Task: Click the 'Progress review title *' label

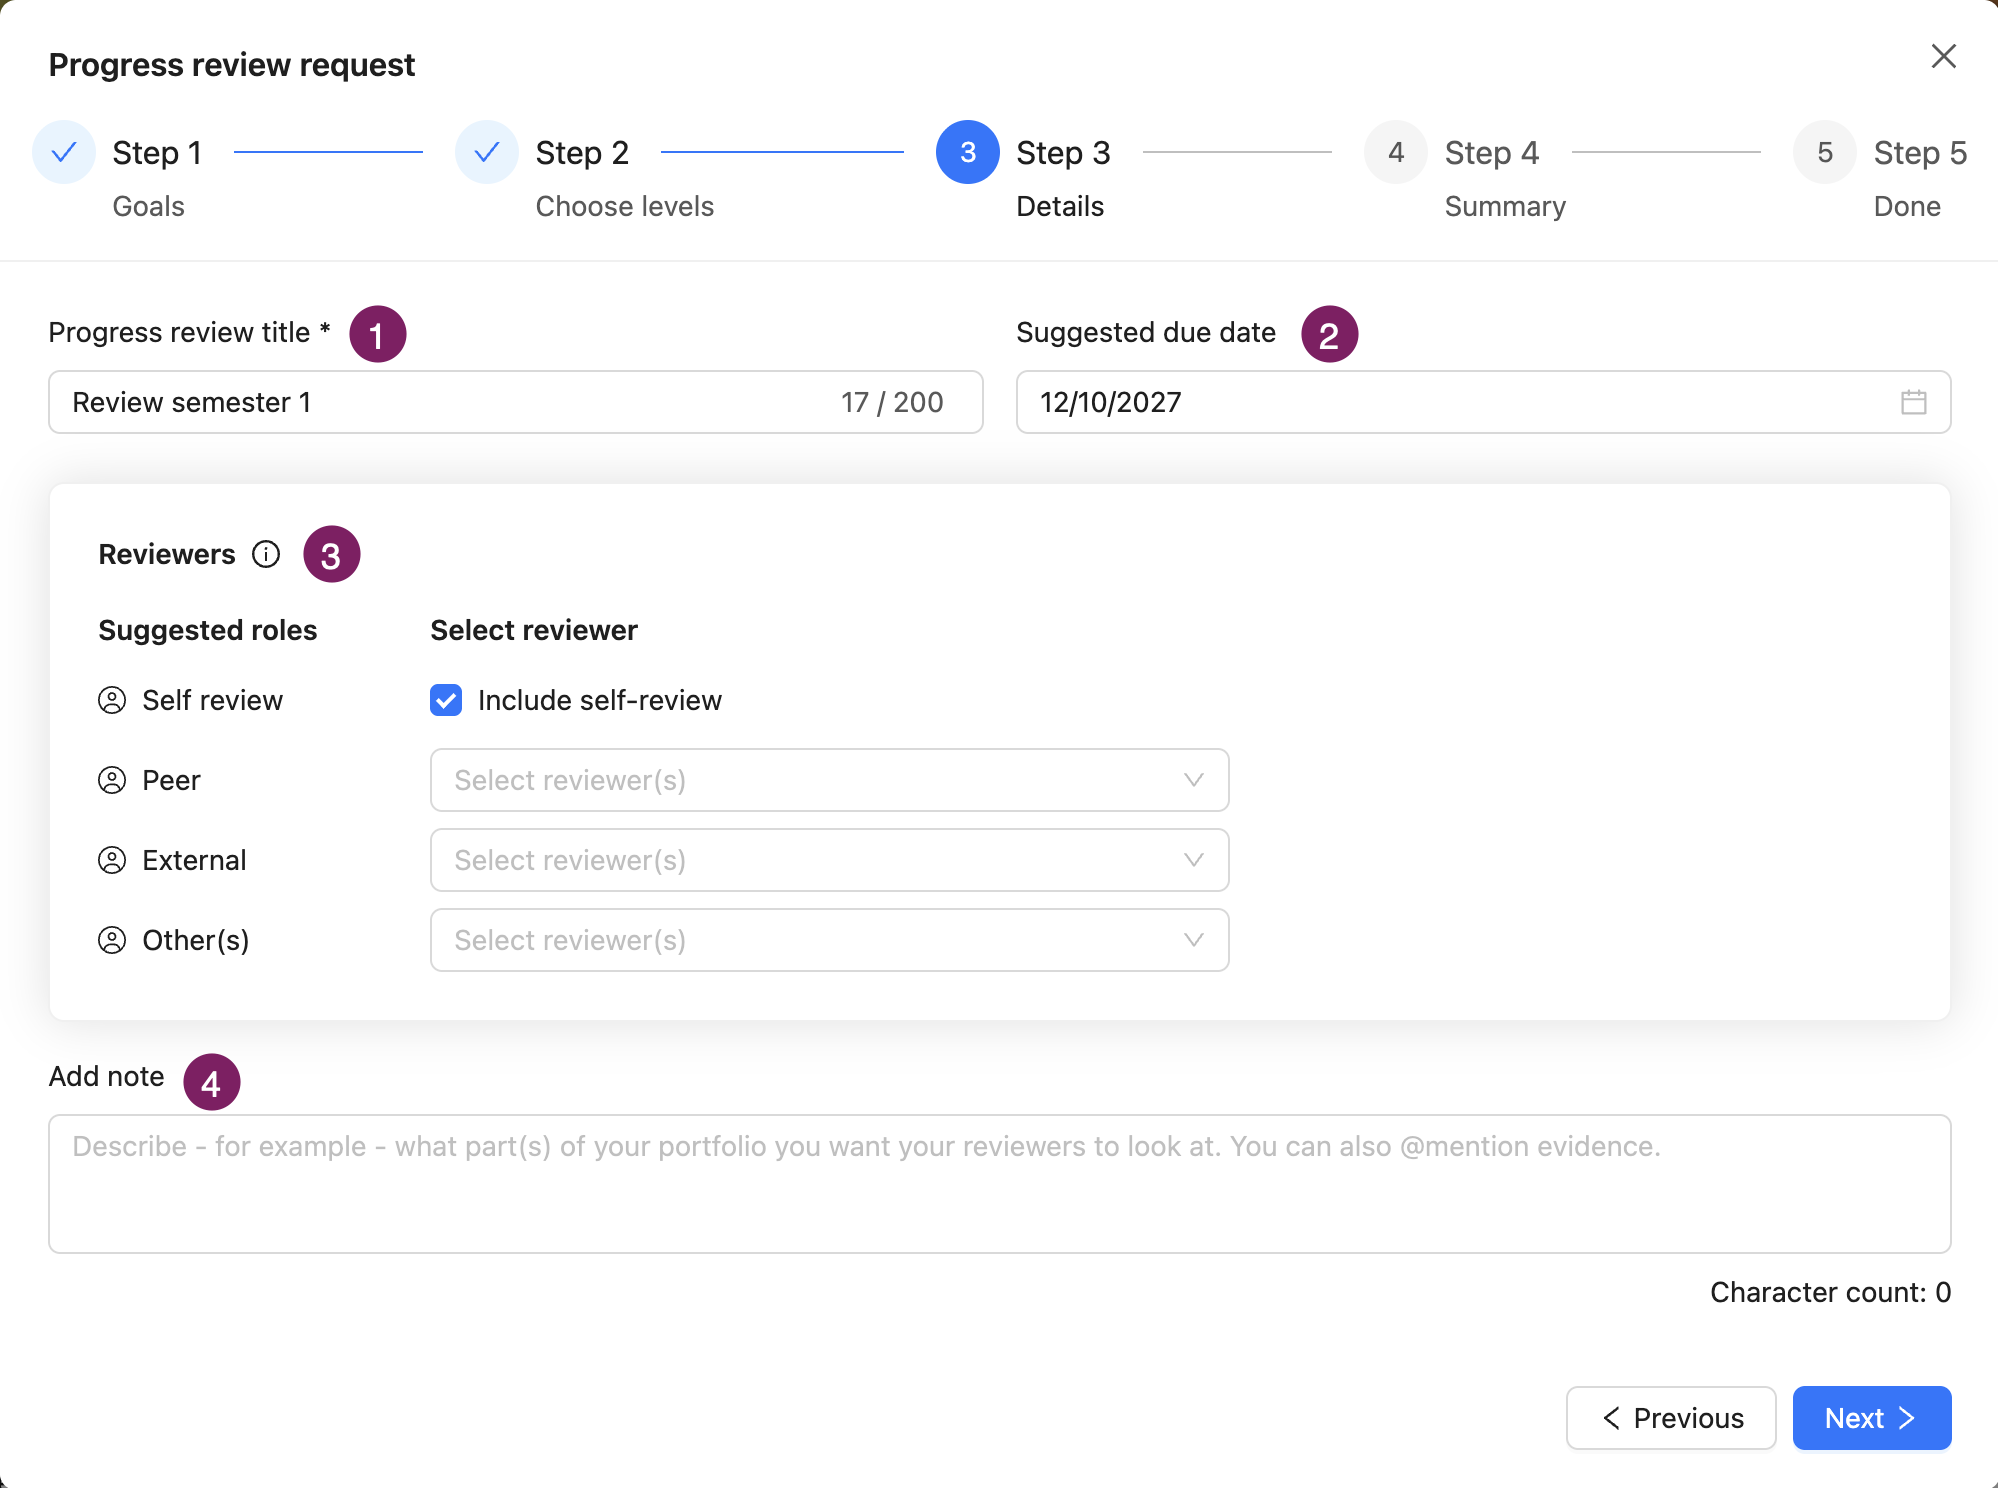Action: point(189,332)
